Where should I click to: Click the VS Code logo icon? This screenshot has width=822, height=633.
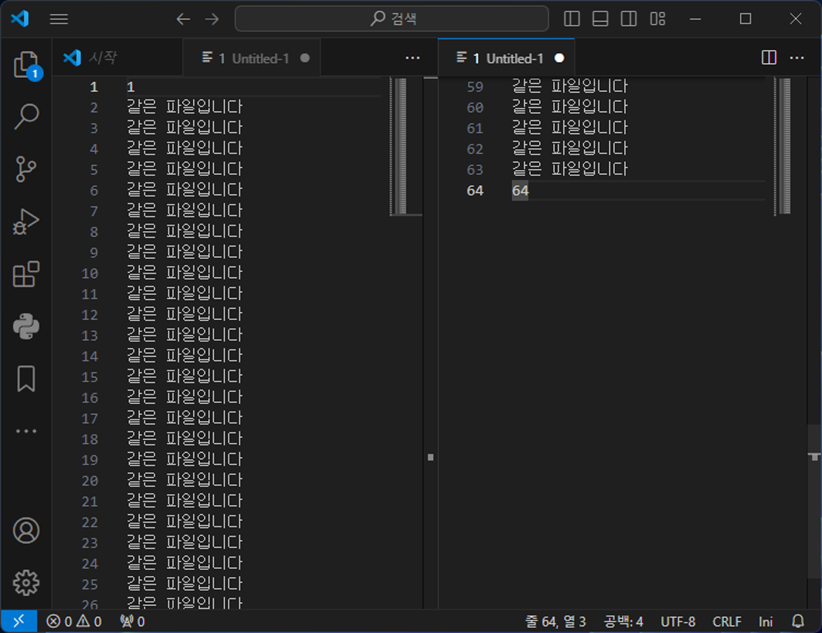pos(20,19)
